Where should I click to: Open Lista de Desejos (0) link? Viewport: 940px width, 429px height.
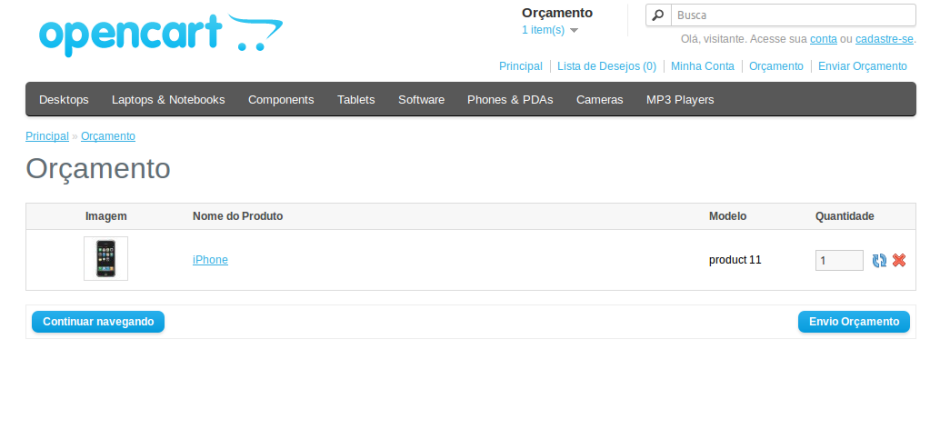pyautogui.click(x=607, y=67)
